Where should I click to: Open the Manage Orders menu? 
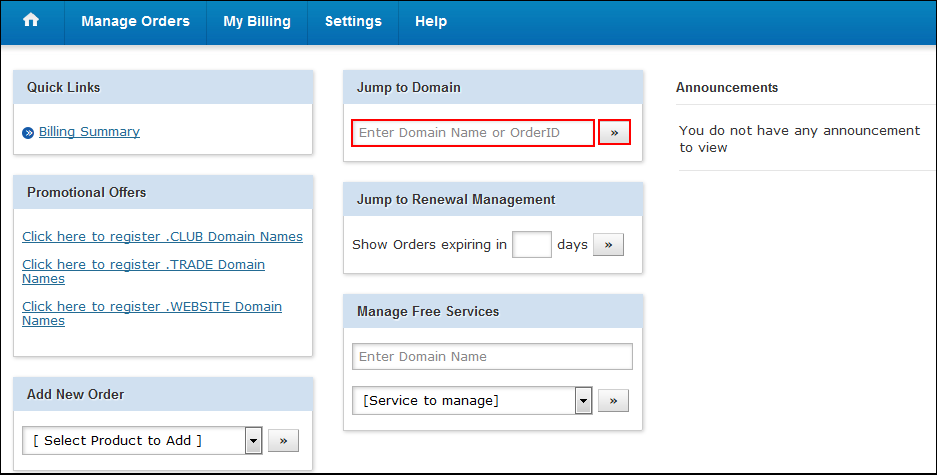[x=136, y=22]
